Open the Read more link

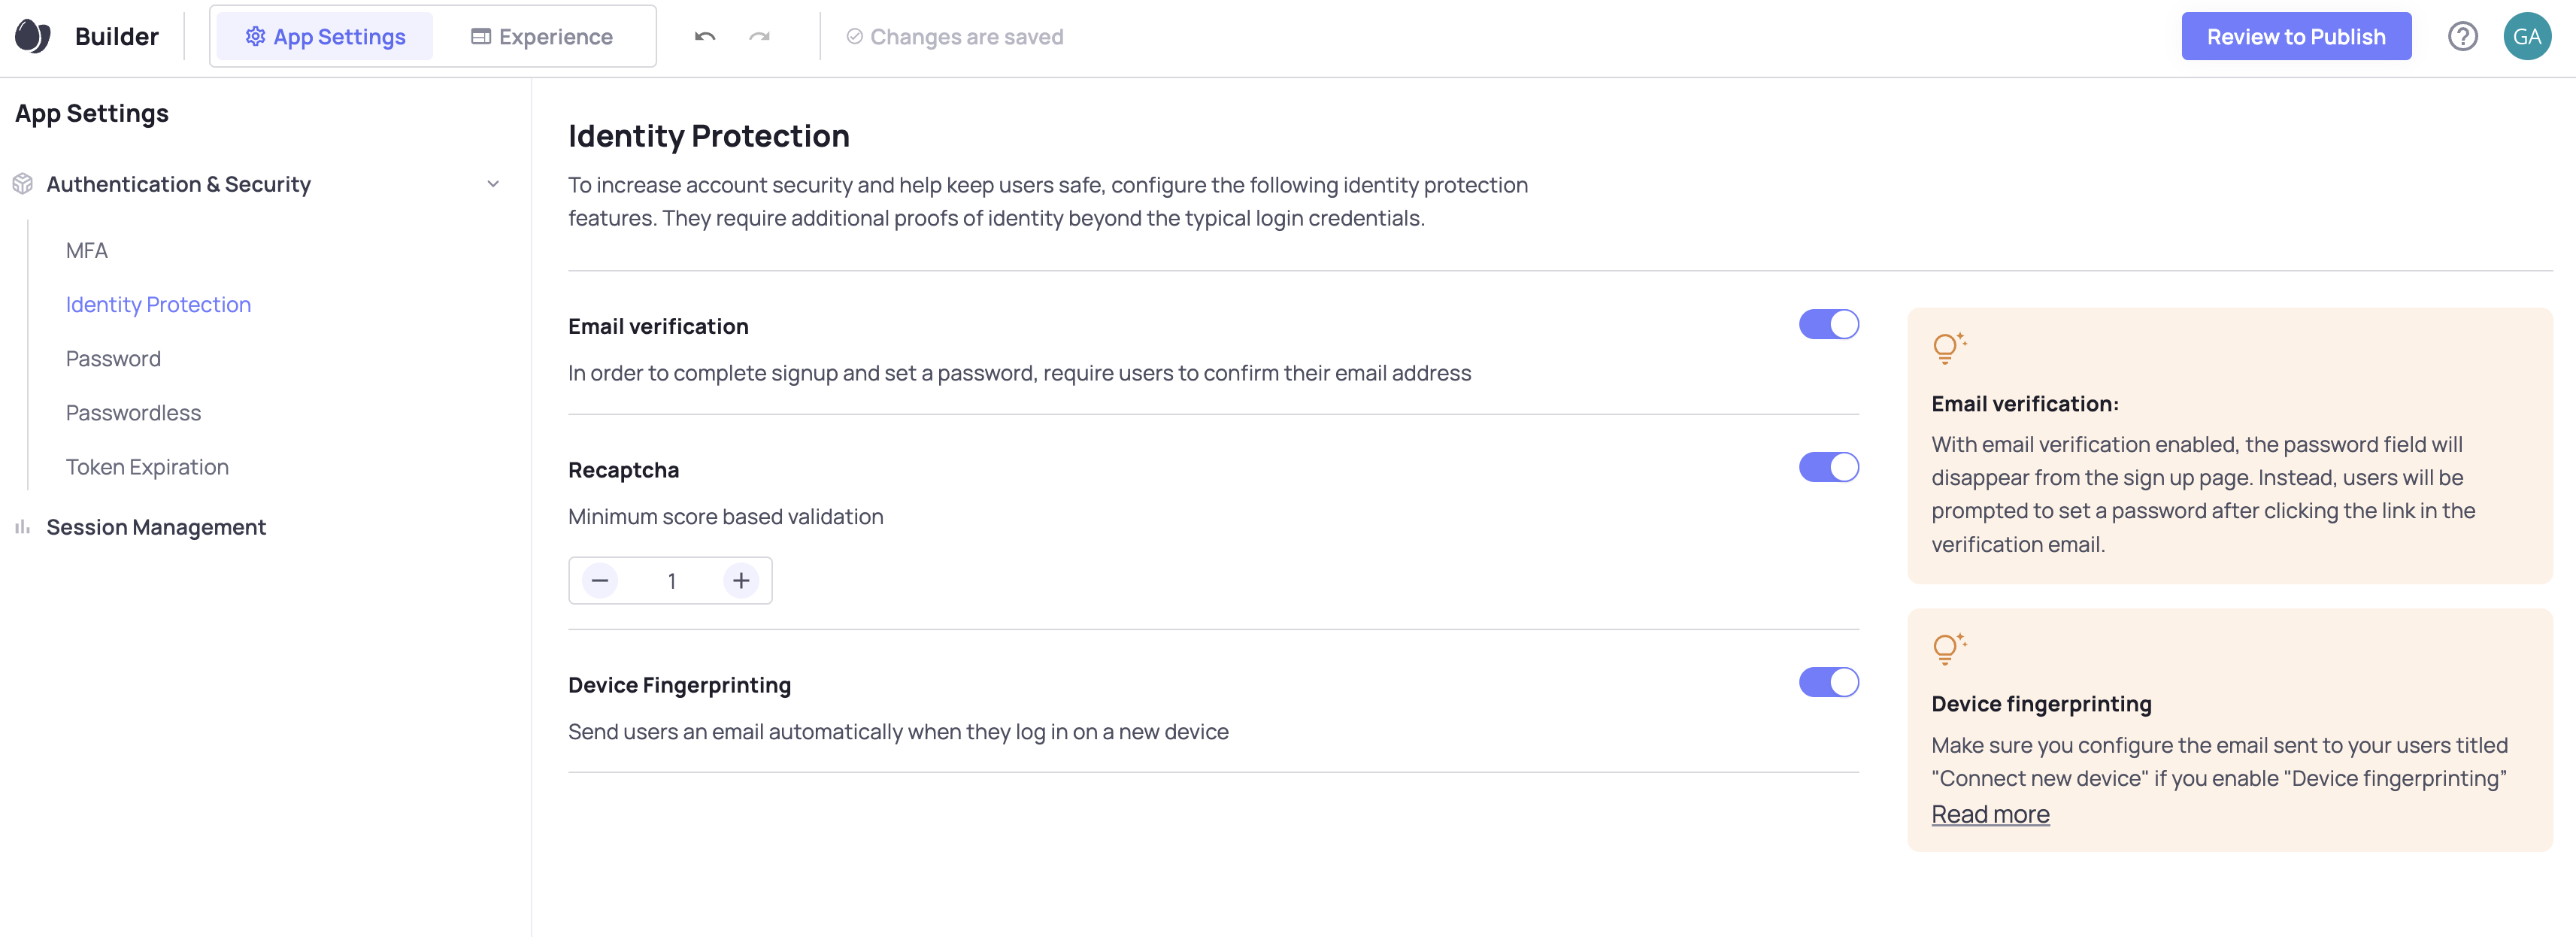[x=1990, y=815]
